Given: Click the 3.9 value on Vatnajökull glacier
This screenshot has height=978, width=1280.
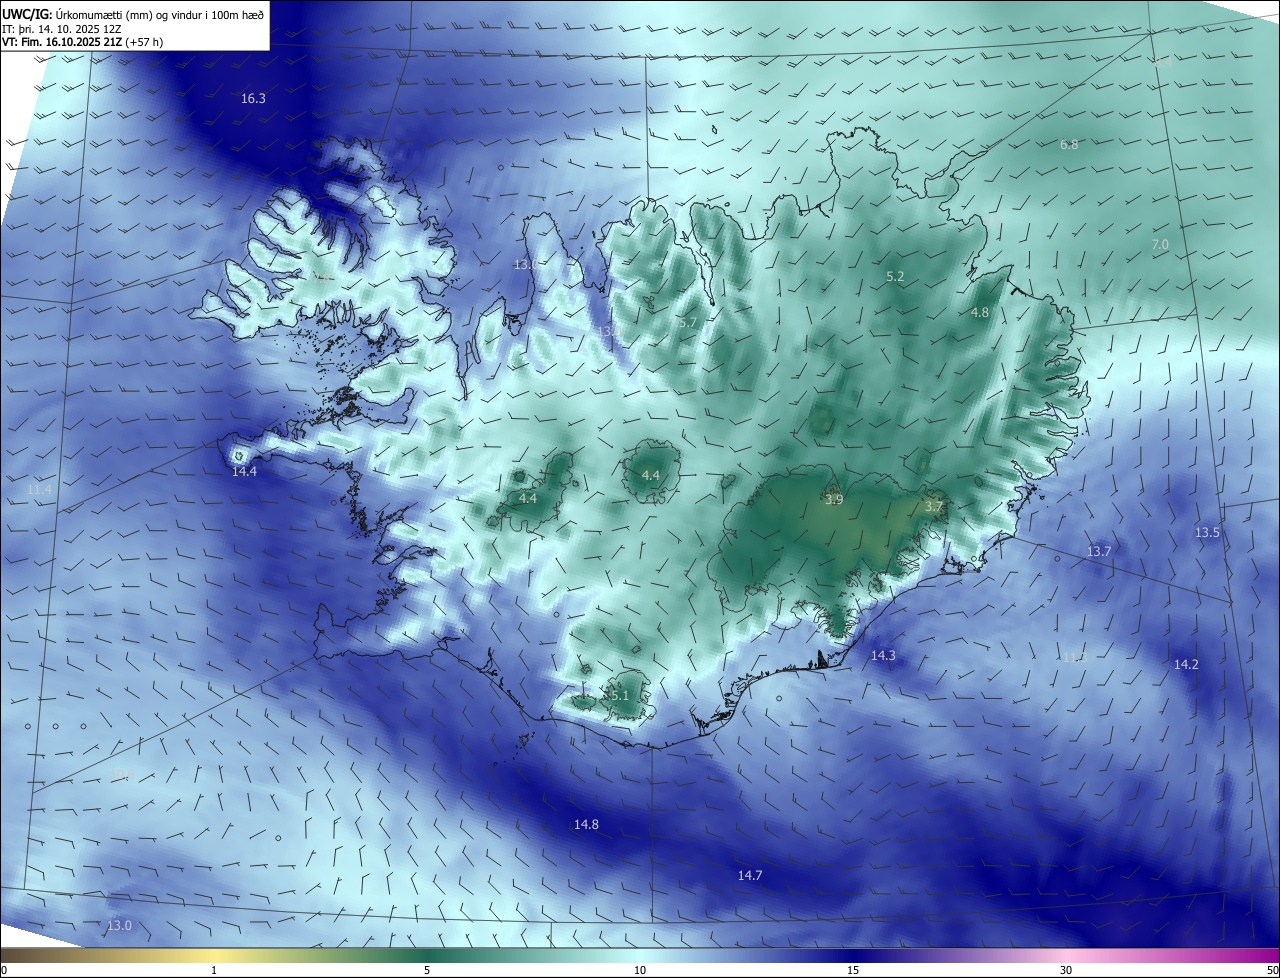Looking at the screenshot, I should click(x=834, y=500).
